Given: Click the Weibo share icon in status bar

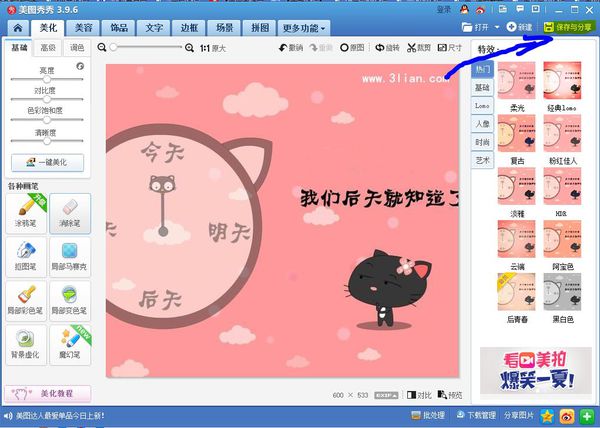Looking at the screenshot, I should pyautogui.click(x=567, y=417).
